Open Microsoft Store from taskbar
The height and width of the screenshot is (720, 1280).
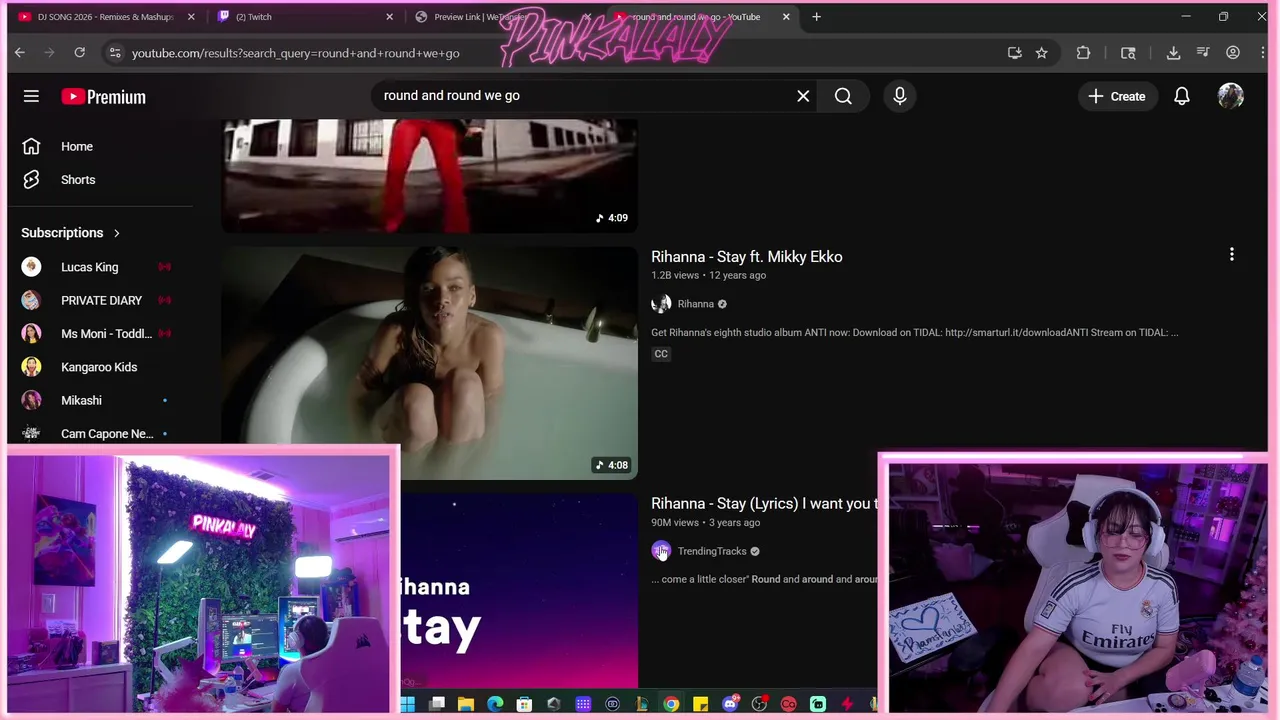coord(524,705)
